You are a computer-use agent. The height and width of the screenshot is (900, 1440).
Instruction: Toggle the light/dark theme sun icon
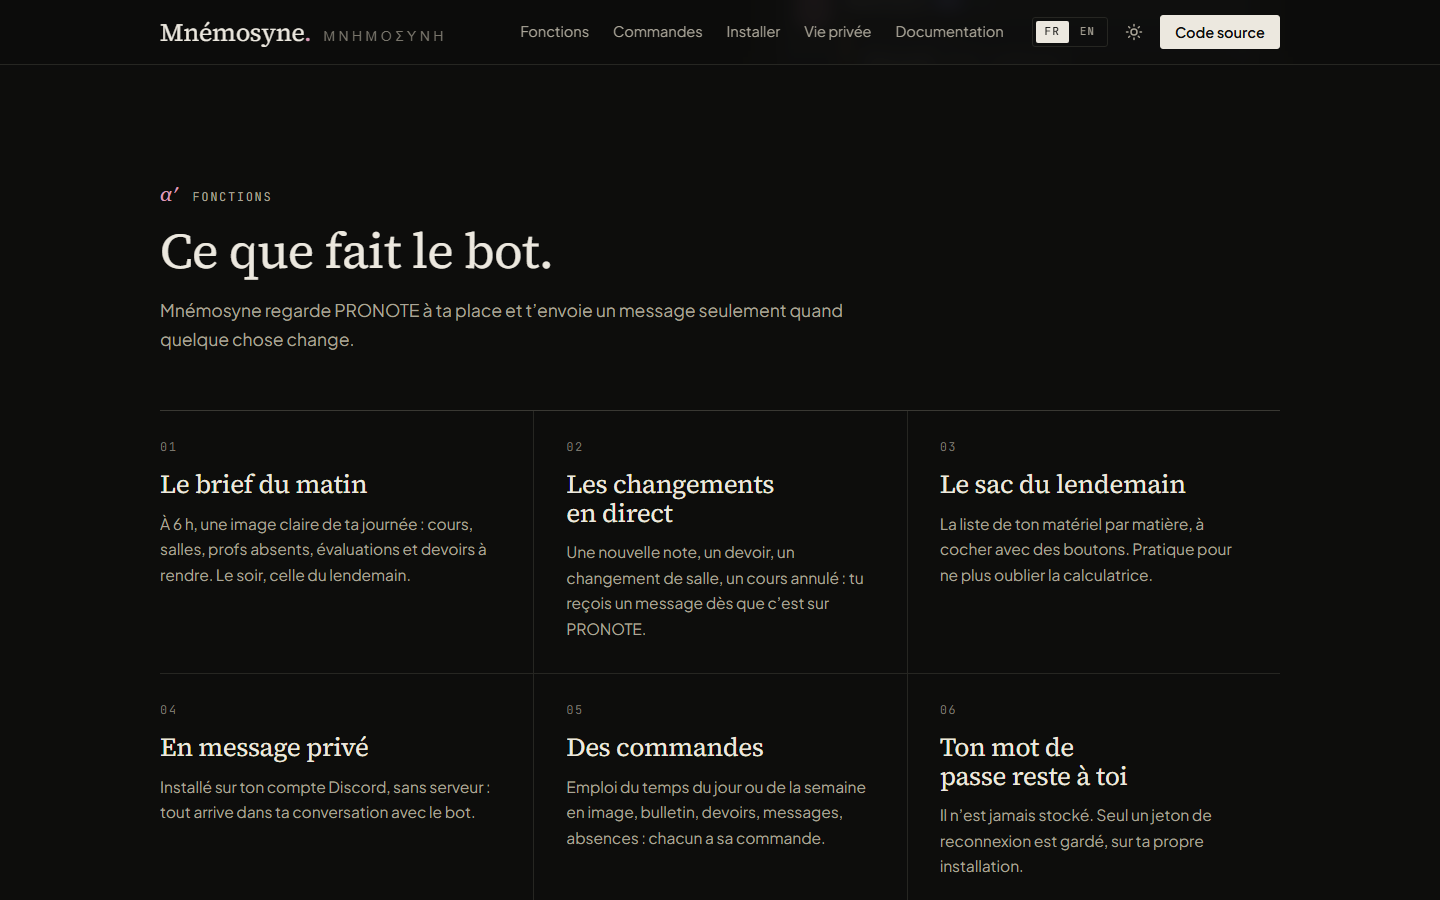[1134, 32]
